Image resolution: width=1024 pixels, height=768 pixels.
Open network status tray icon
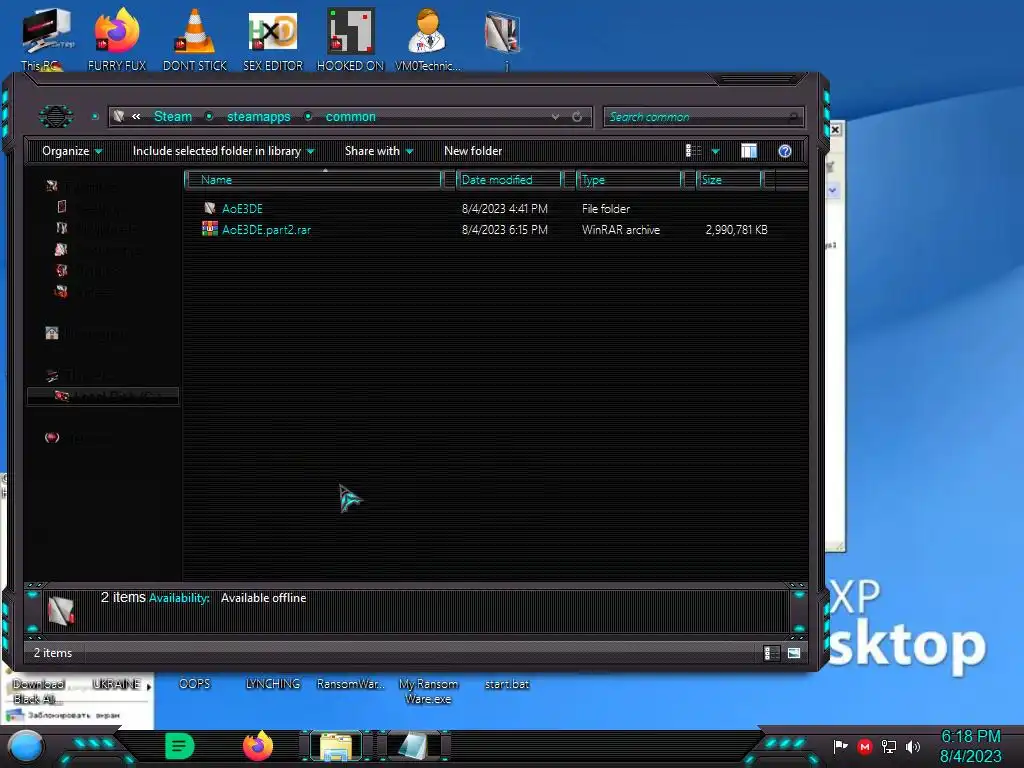[x=889, y=746]
